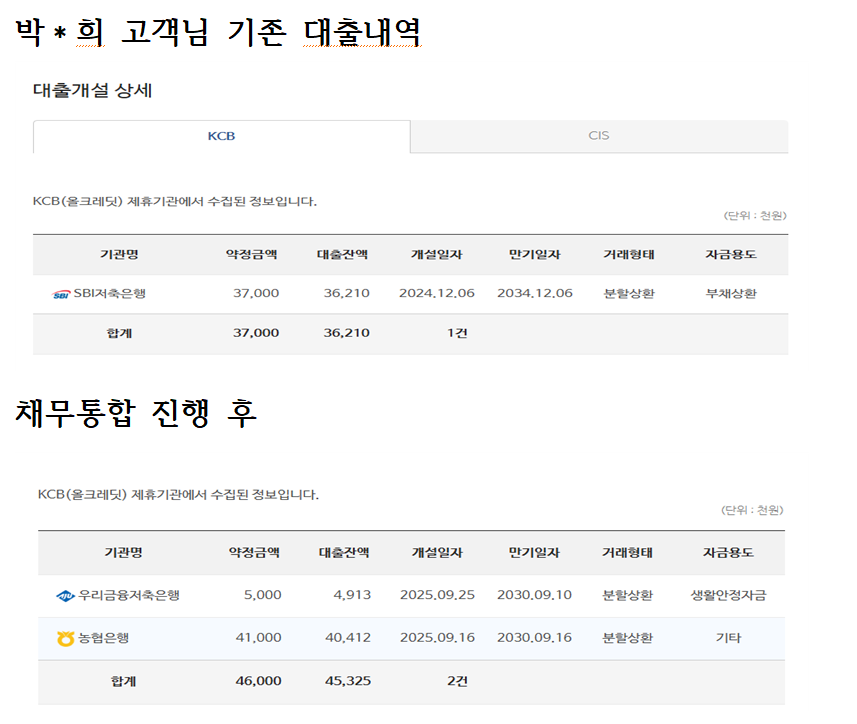This screenshot has height=724, width=857.
Task: Click the 2025.09.16 opening date for 농협은행
Action: point(436,638)
